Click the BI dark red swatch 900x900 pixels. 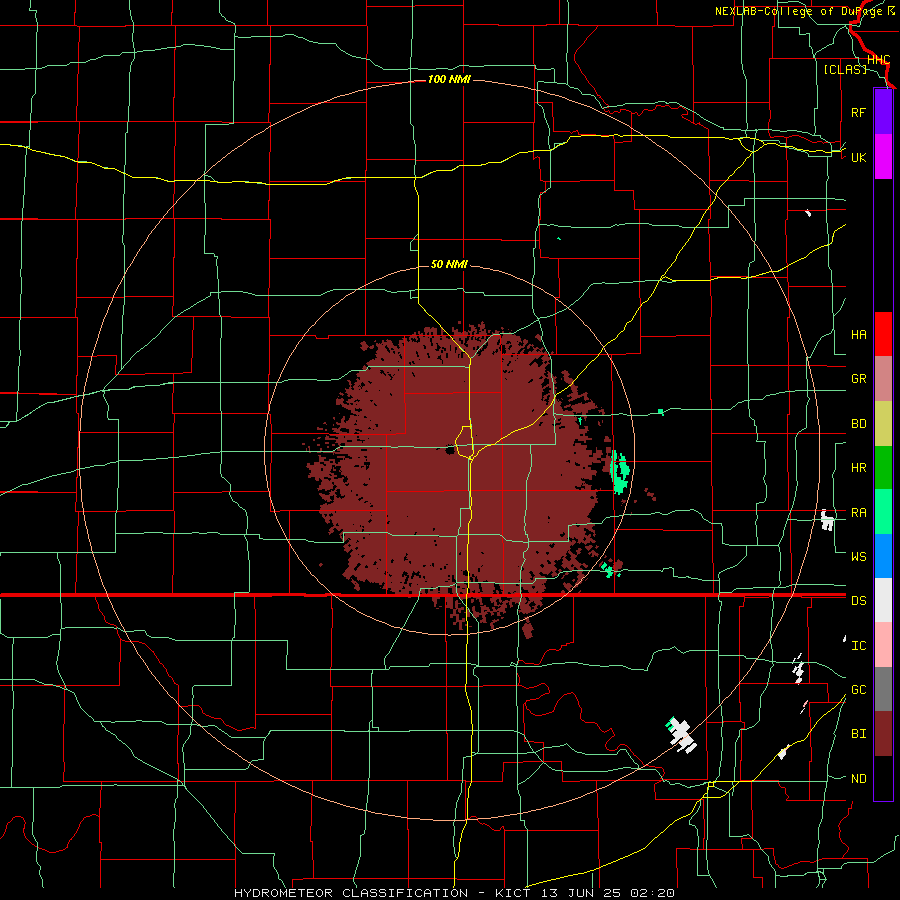pyautogui.click(x=883, y=734)
